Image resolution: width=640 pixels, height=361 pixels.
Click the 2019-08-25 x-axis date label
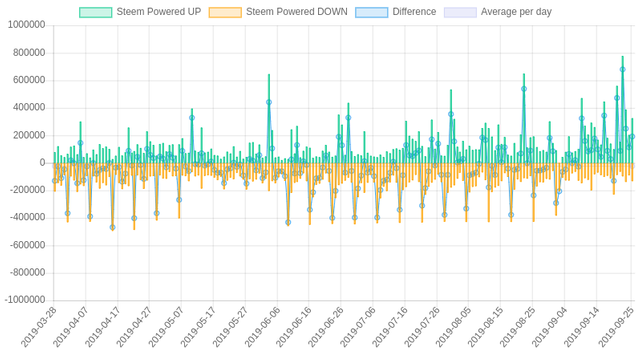pos(517,327)
